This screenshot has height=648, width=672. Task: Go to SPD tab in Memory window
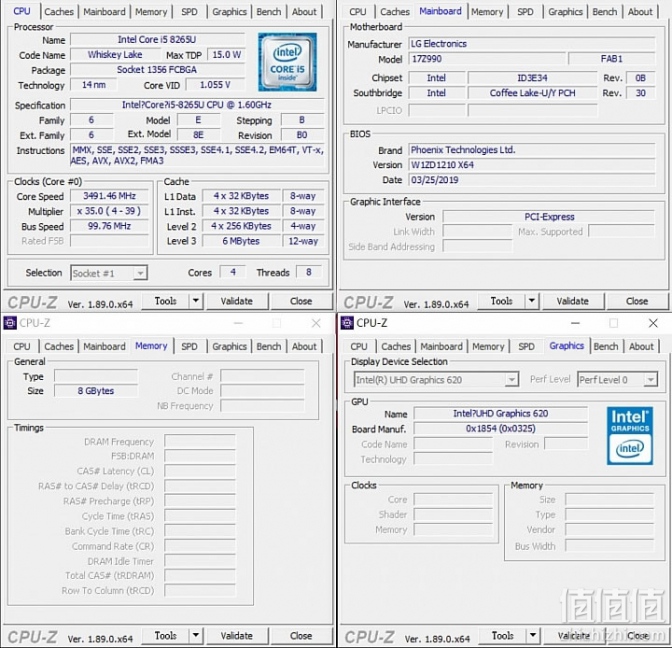pos(189,346)
